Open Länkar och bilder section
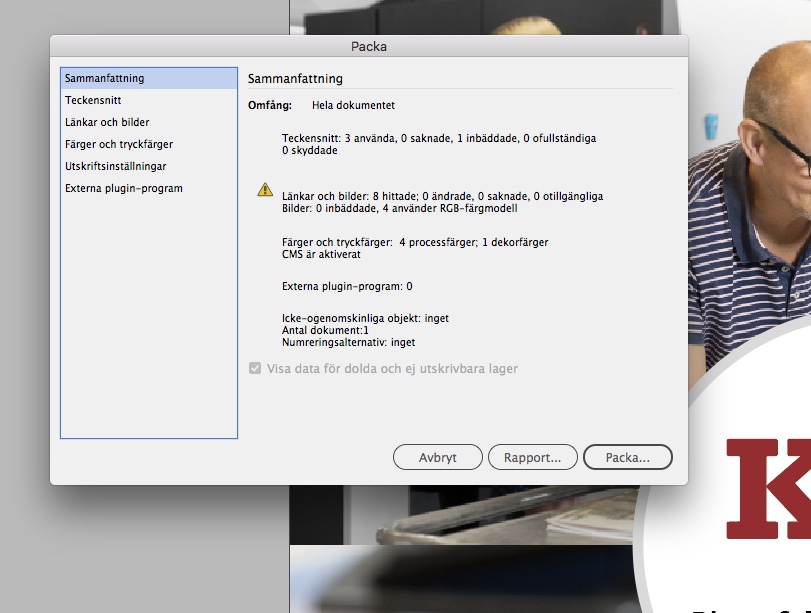811x613 pixels. (x=149, y=122)
